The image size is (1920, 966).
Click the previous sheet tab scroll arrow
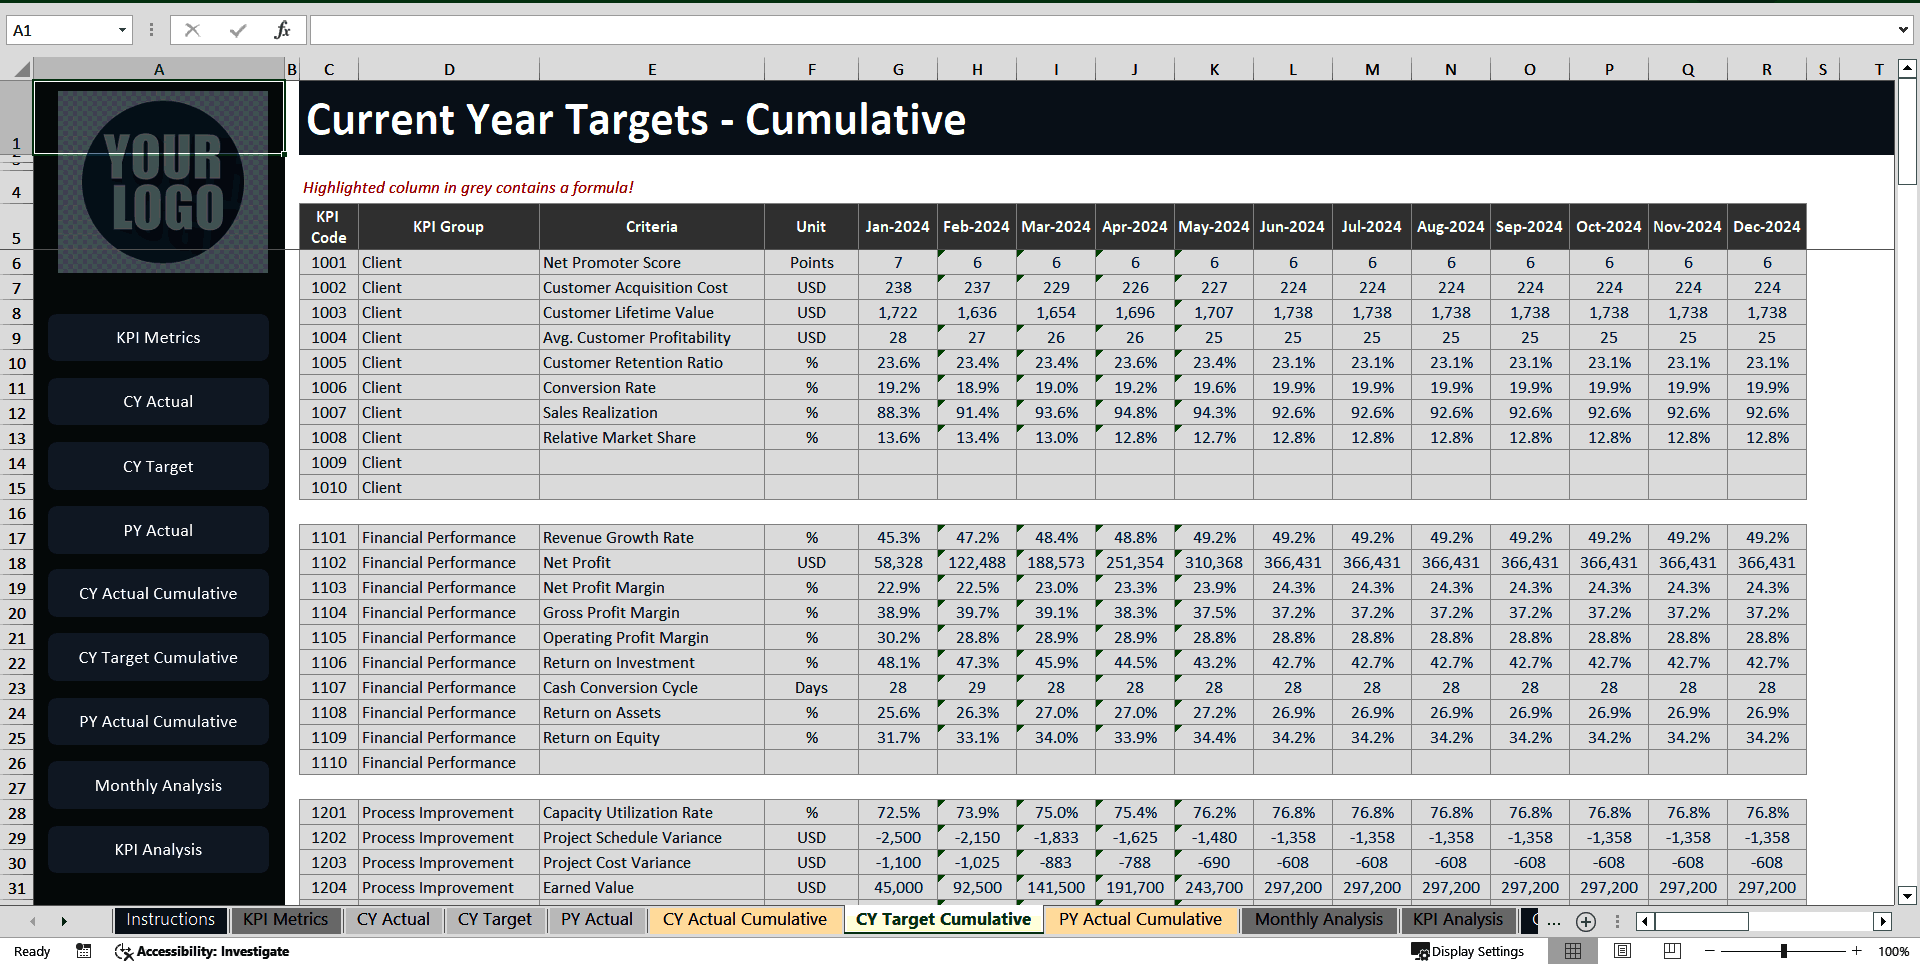[33, 921]
